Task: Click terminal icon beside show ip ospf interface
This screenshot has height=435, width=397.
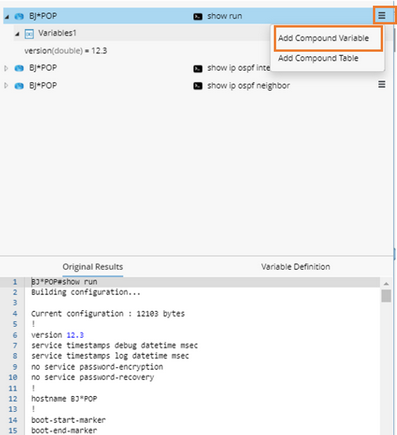Action: (x=198, y=69)
